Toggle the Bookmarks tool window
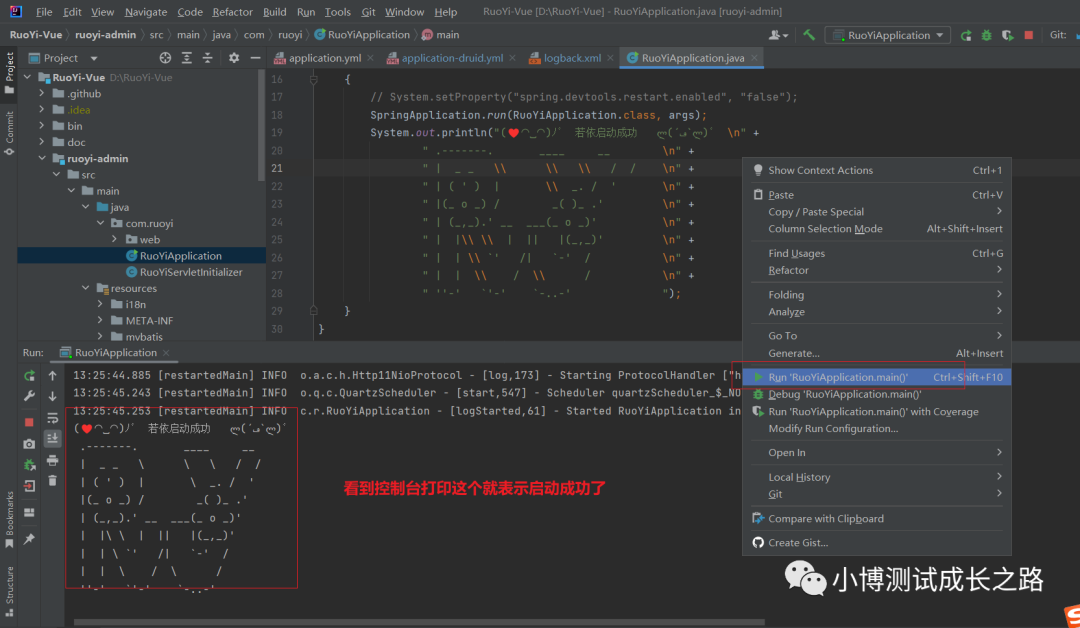Viewport: 1080px width, 628px height. tap(9, 520)
